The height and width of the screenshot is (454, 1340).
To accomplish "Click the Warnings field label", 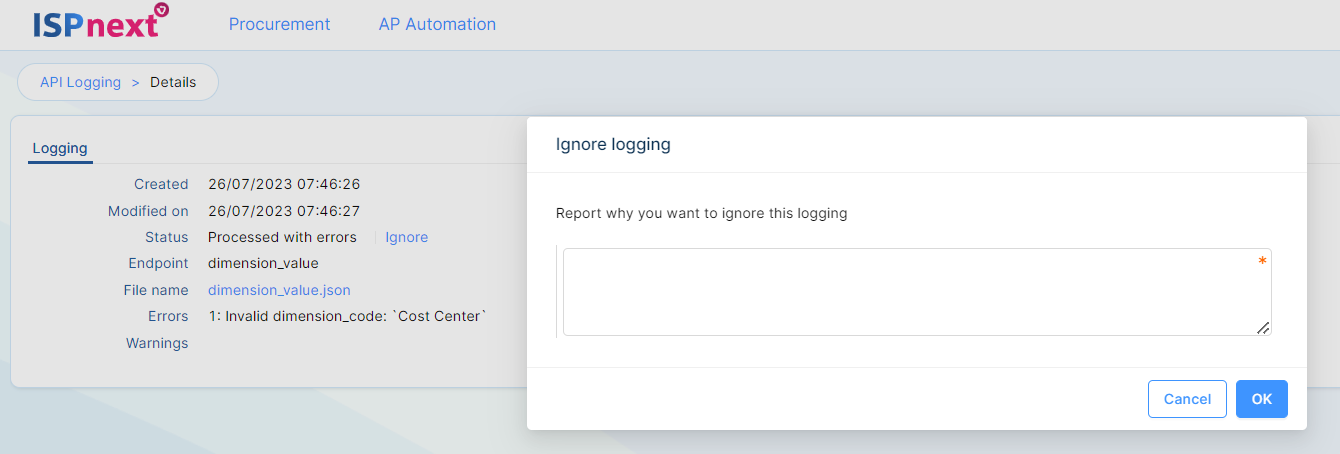I will pyautogui.click(x=157, y=343).
